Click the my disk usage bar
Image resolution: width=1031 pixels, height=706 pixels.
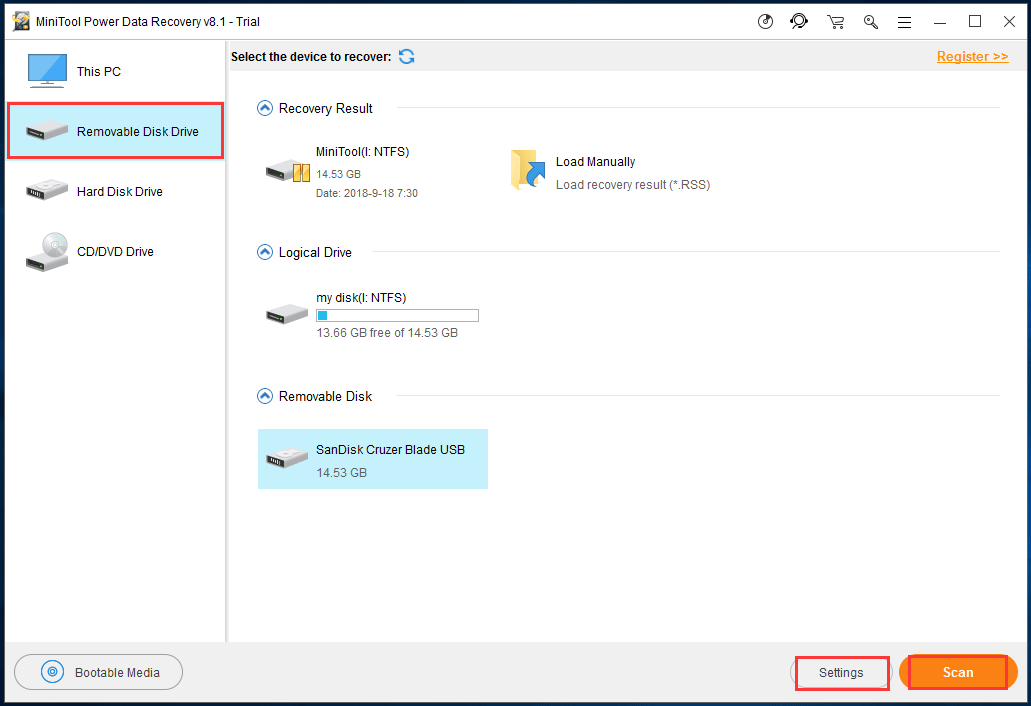[x=397, y=316]
